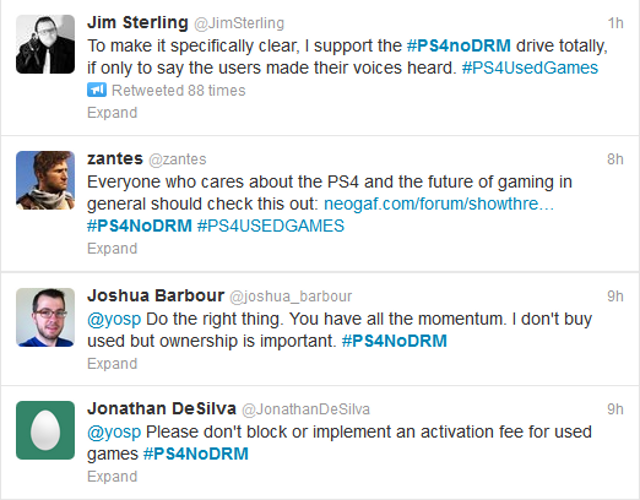Screen dimensions: 640x500
Task: Open the Retweeted 88 times link
Action: click(178, 91)
